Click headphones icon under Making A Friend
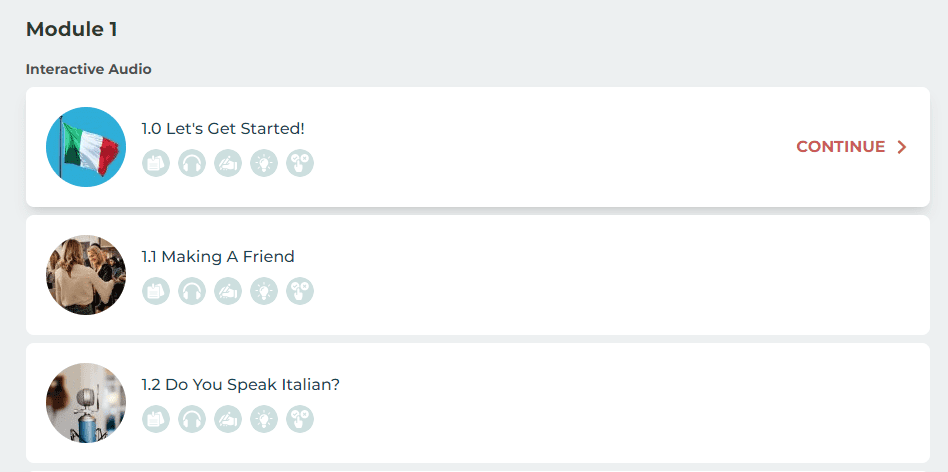The image size is (948, 472). click(x=192, y=291)
